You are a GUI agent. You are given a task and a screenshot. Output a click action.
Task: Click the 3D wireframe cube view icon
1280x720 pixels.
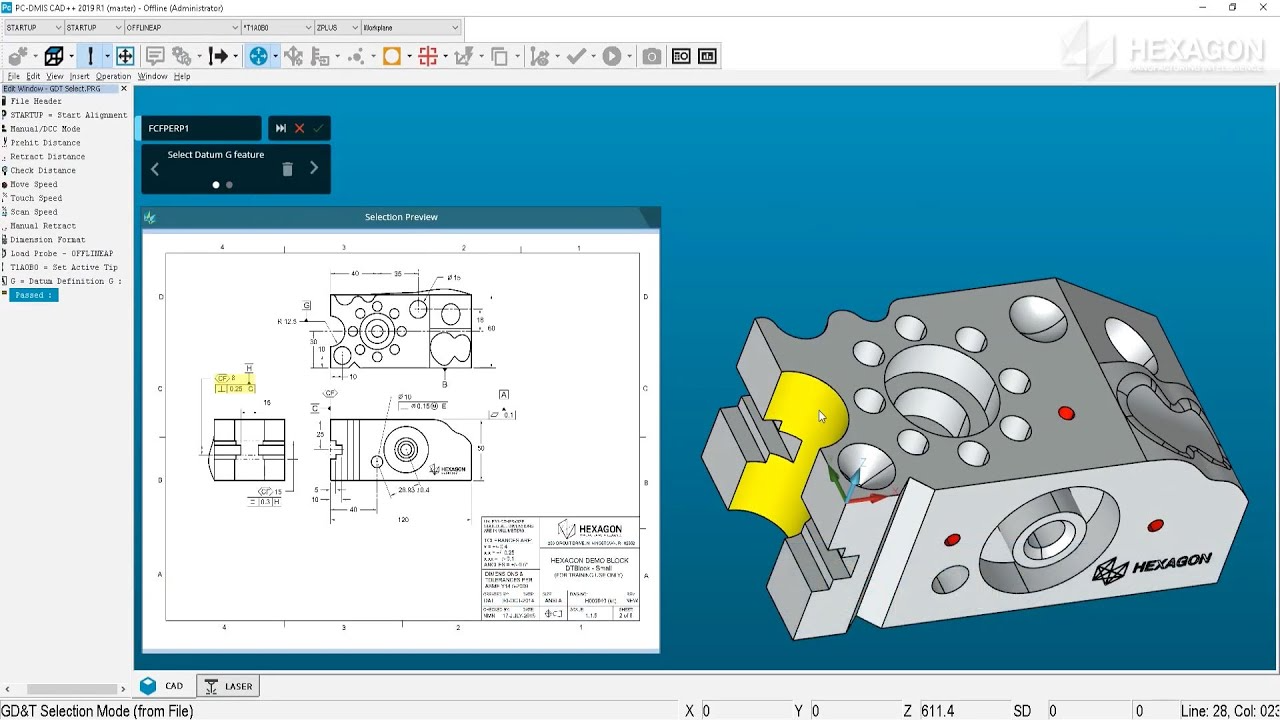[54, 56]
